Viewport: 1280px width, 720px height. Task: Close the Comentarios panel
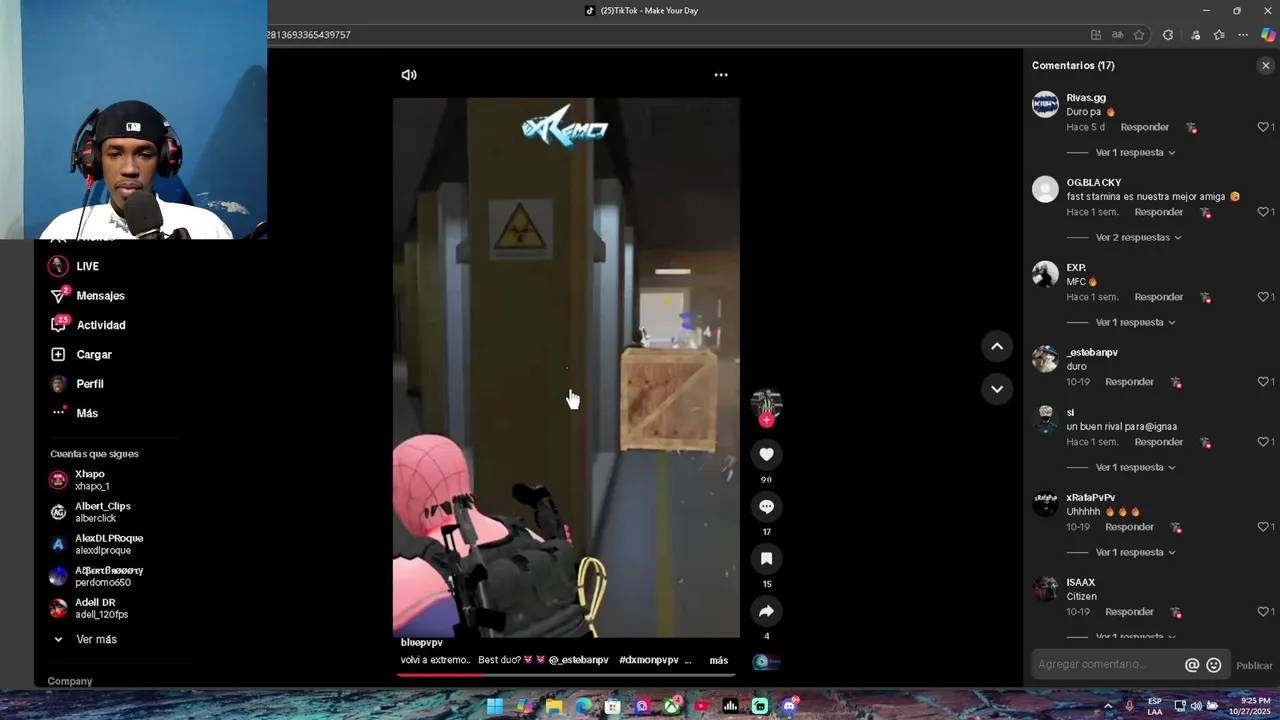tap(1265, 66)
